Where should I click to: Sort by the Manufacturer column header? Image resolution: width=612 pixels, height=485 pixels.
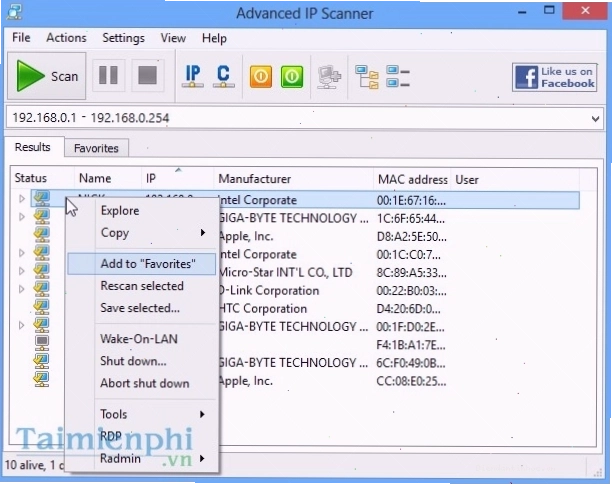tap(294, 179)
